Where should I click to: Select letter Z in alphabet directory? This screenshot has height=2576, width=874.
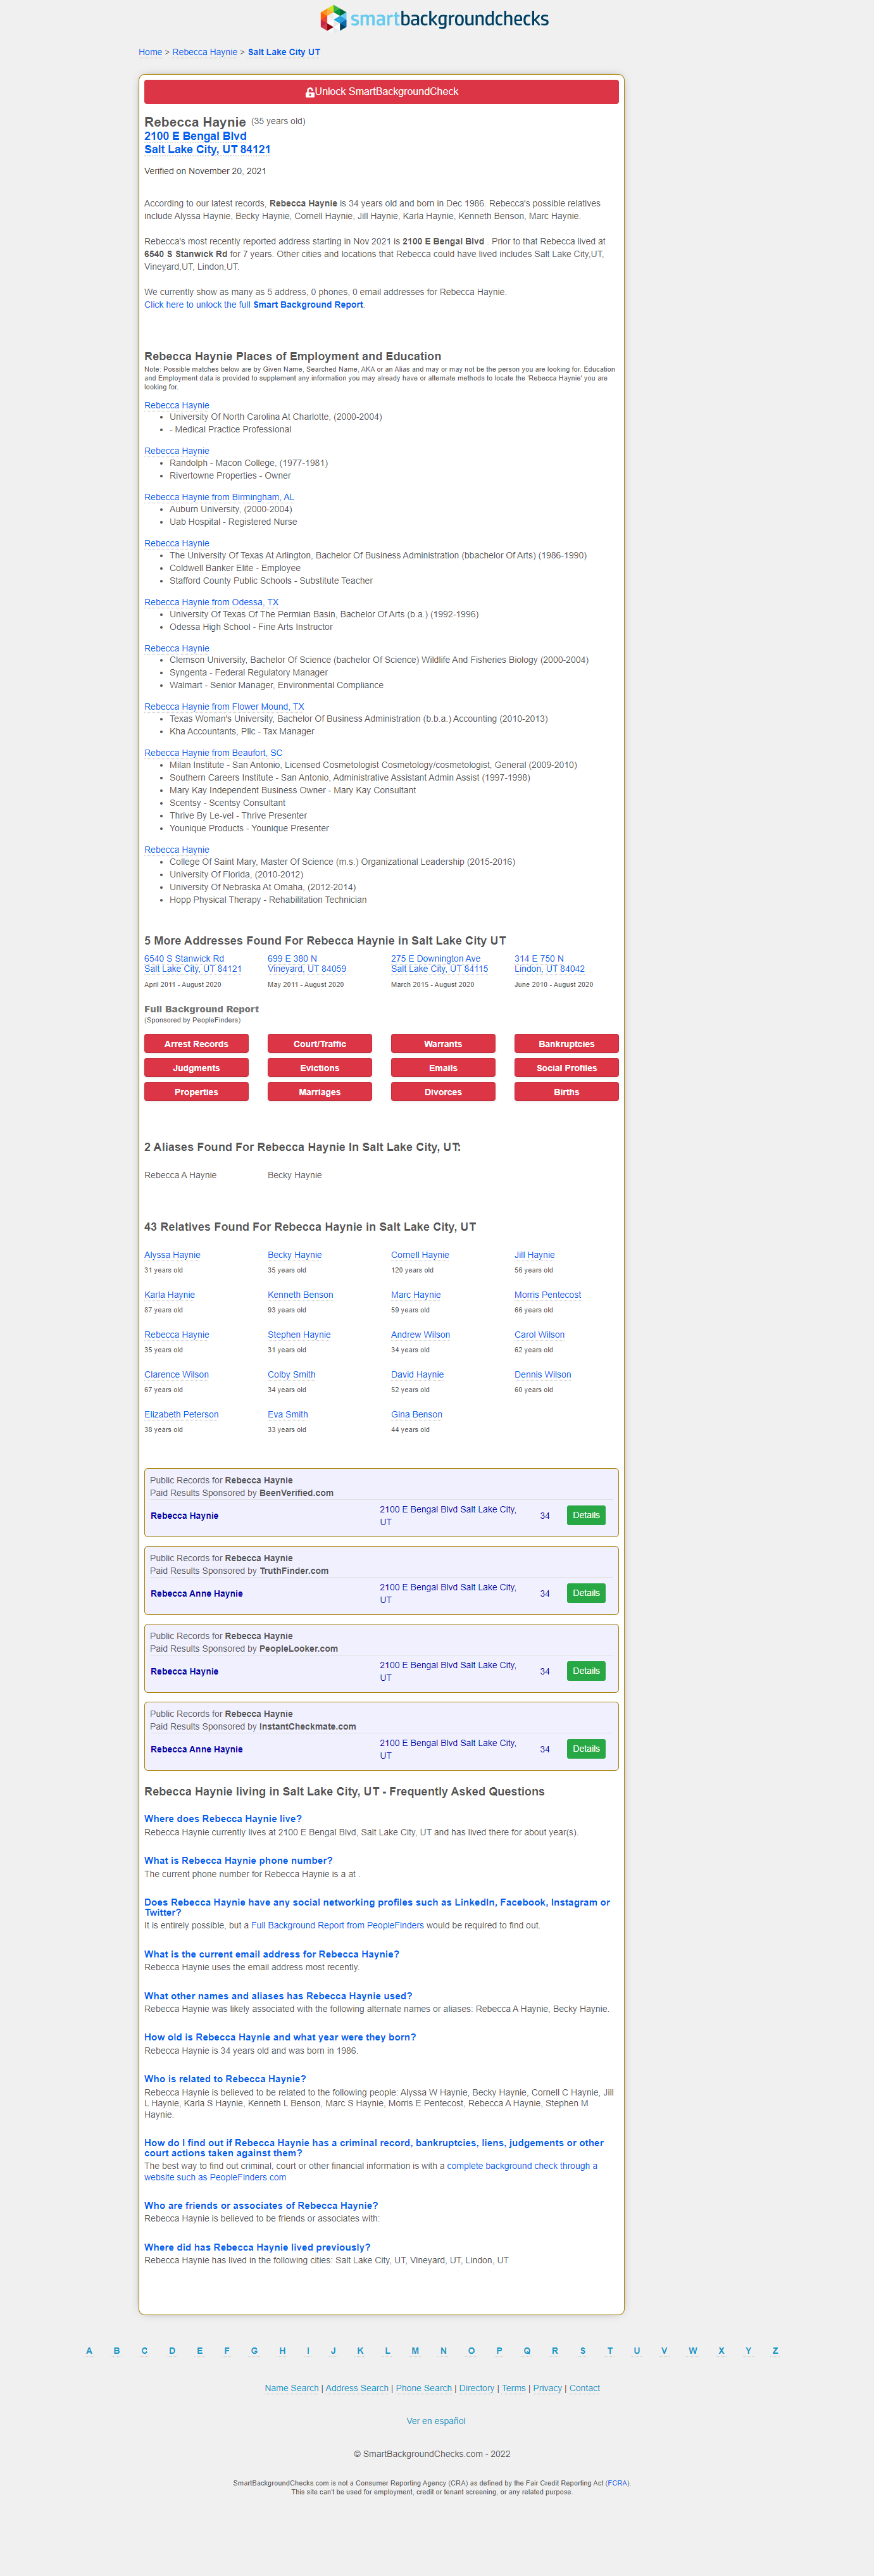point(775,2351)
